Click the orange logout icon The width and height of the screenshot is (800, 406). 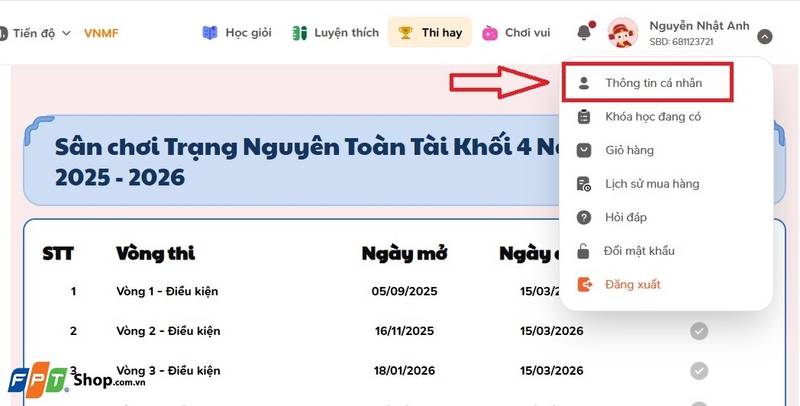[585, 285]
